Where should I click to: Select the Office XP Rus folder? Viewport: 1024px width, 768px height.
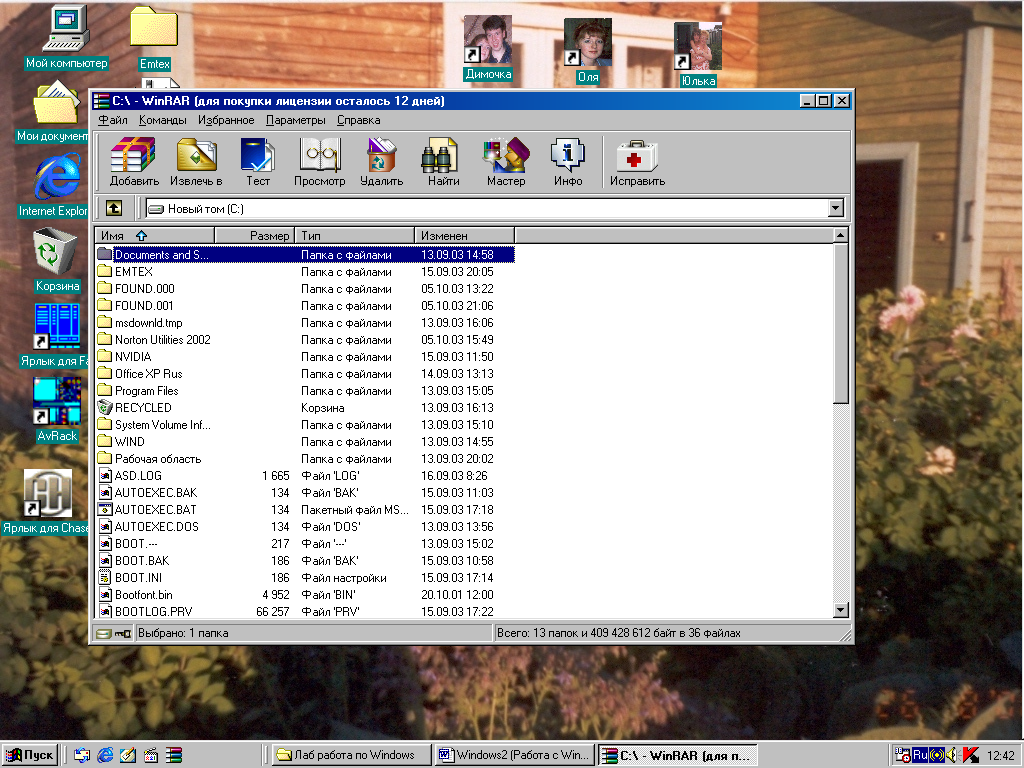tap(305, 374)
